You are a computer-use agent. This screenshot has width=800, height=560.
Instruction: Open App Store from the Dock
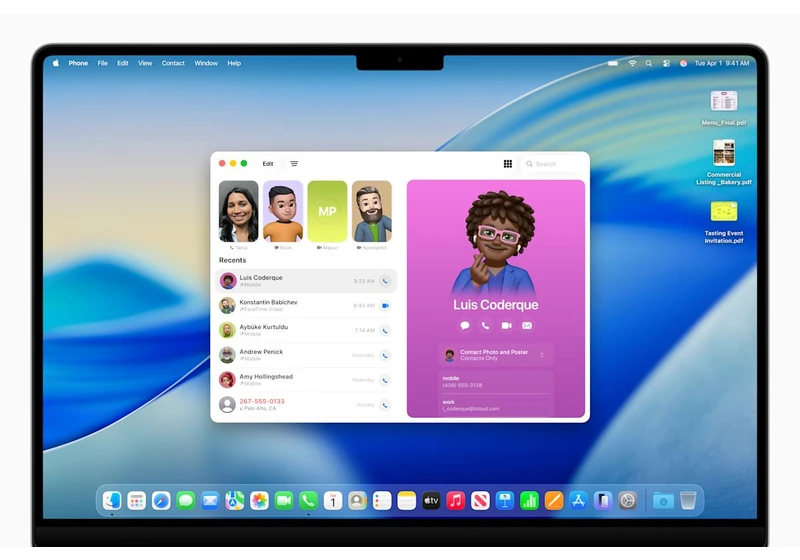pyautogui.click(x=578, y=501)
